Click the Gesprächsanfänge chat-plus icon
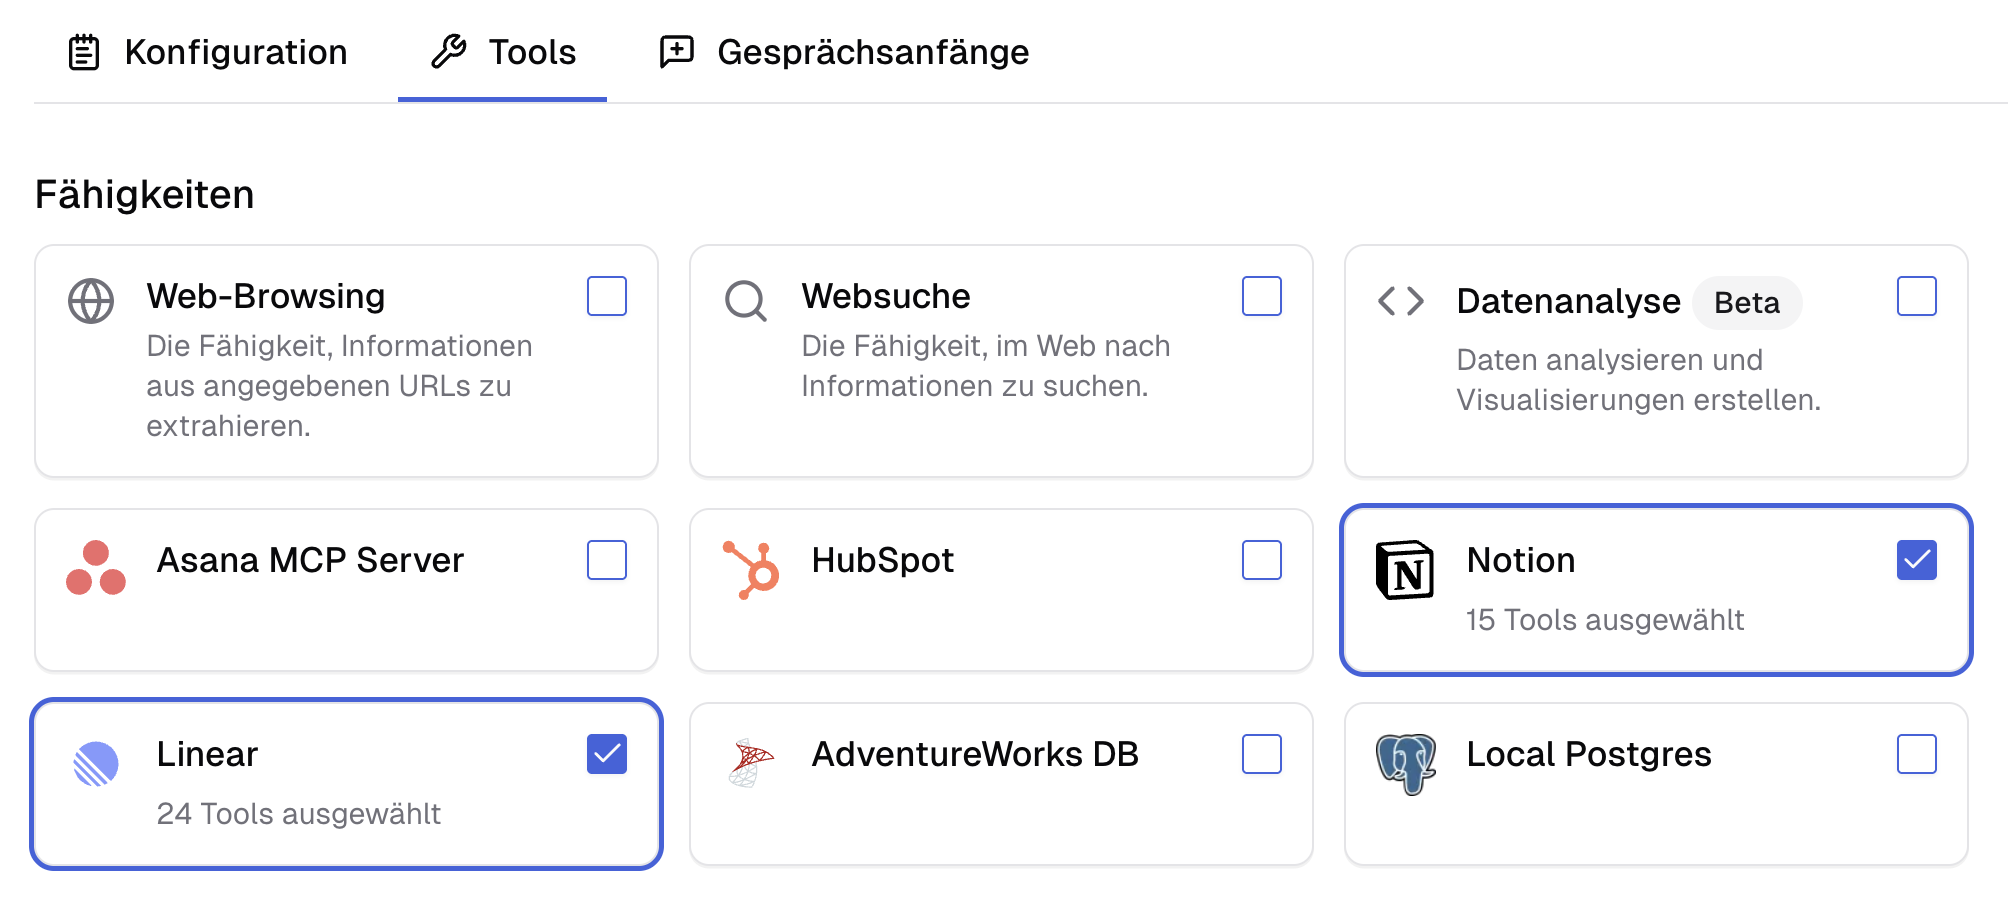Viewport: 2008px width, 902px height. (677, 51)
